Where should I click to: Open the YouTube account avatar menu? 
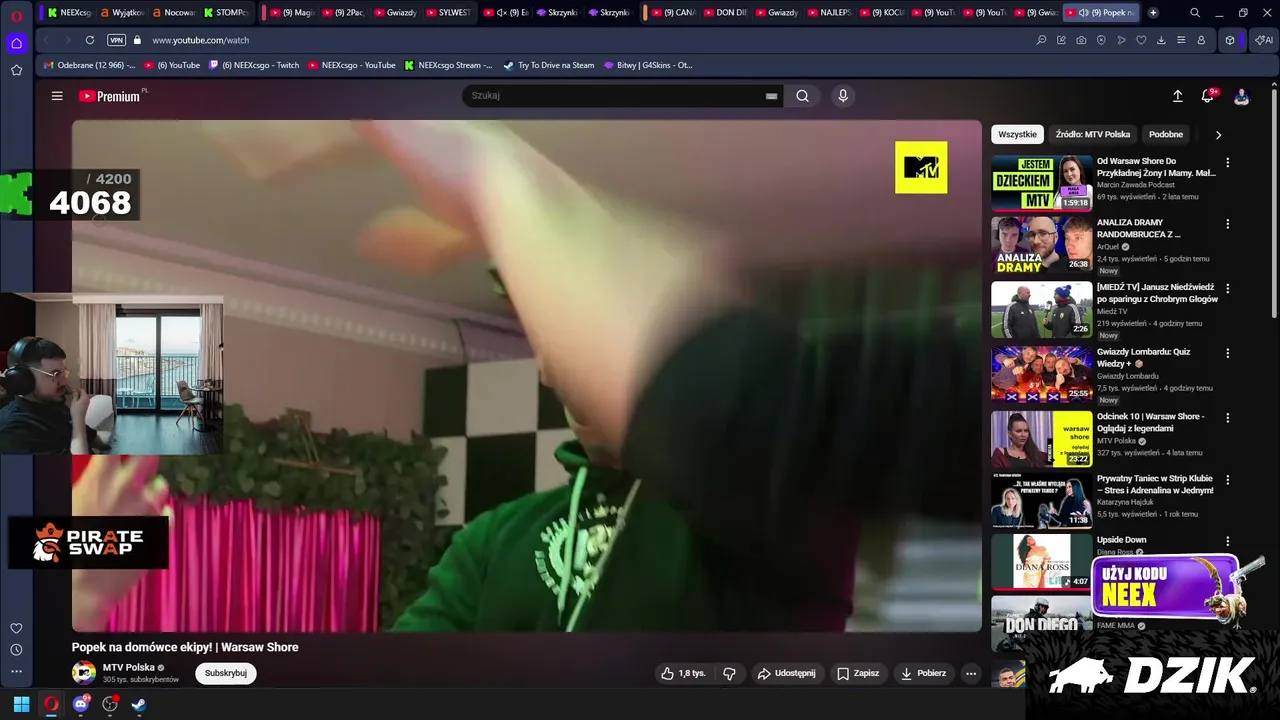(x=1241, y=96)
